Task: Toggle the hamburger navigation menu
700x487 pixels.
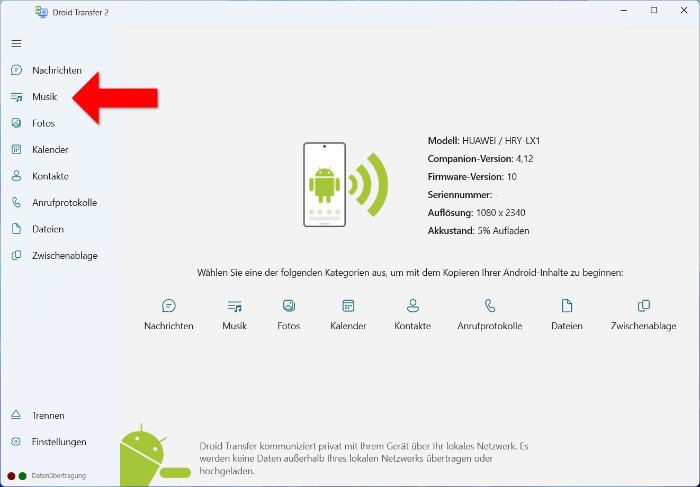Action: point(17,43)
